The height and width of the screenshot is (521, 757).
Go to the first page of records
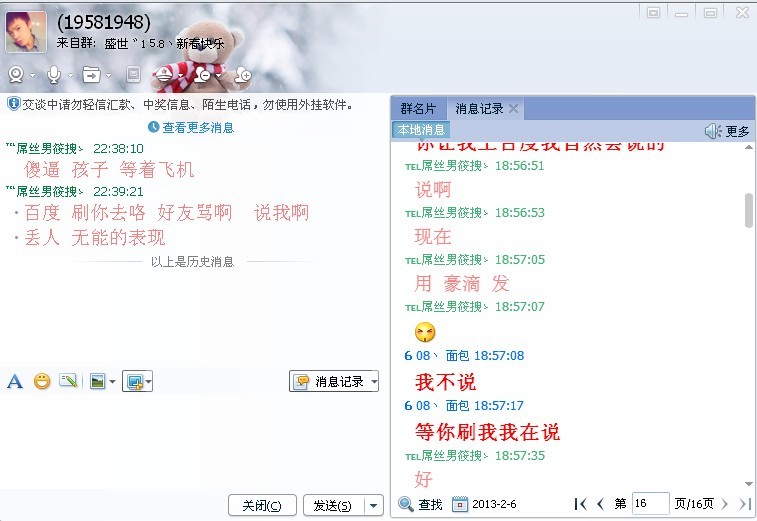(x=581, y=504)
